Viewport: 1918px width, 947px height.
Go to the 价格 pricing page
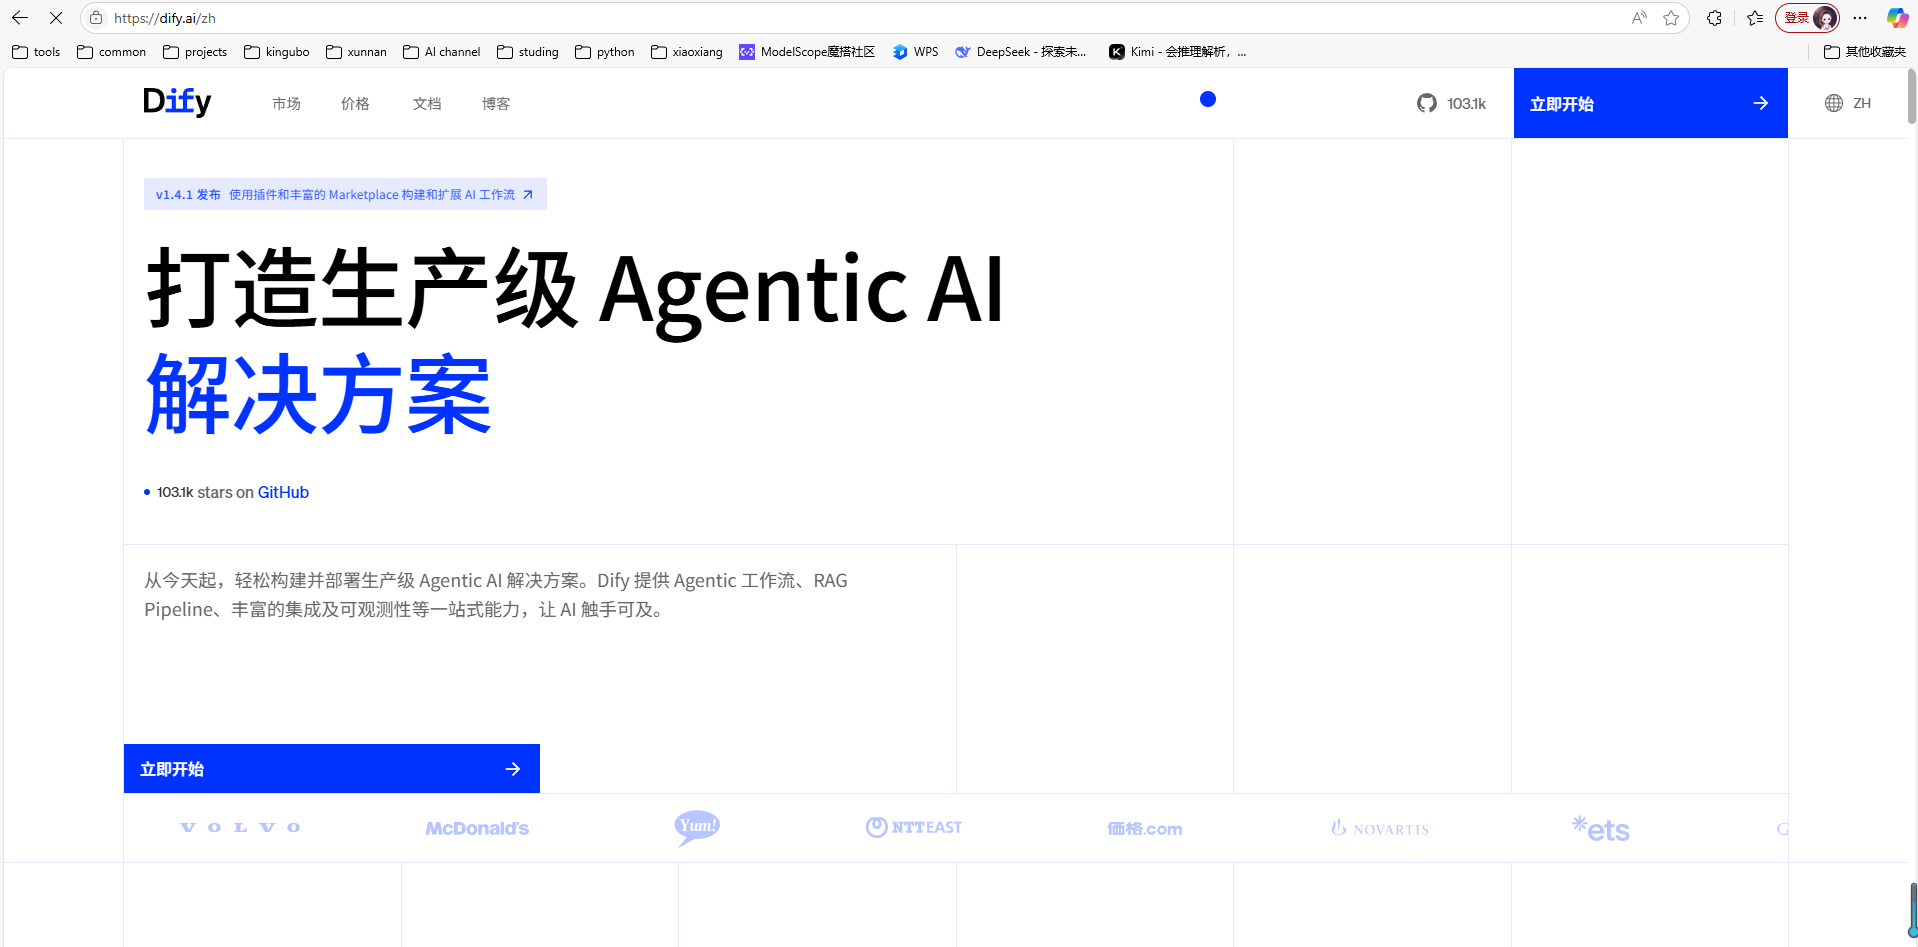355,104
